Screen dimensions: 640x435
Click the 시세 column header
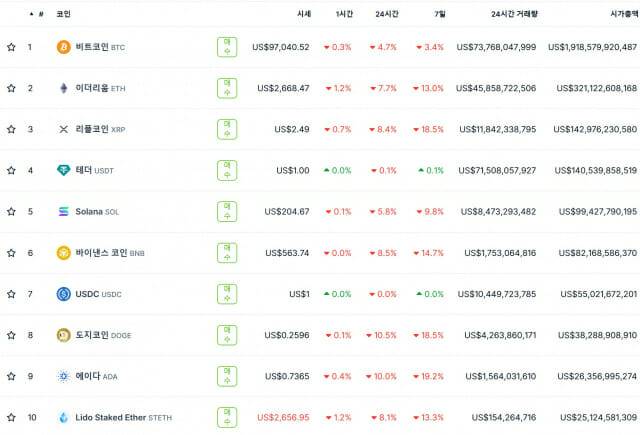[303, 15]
